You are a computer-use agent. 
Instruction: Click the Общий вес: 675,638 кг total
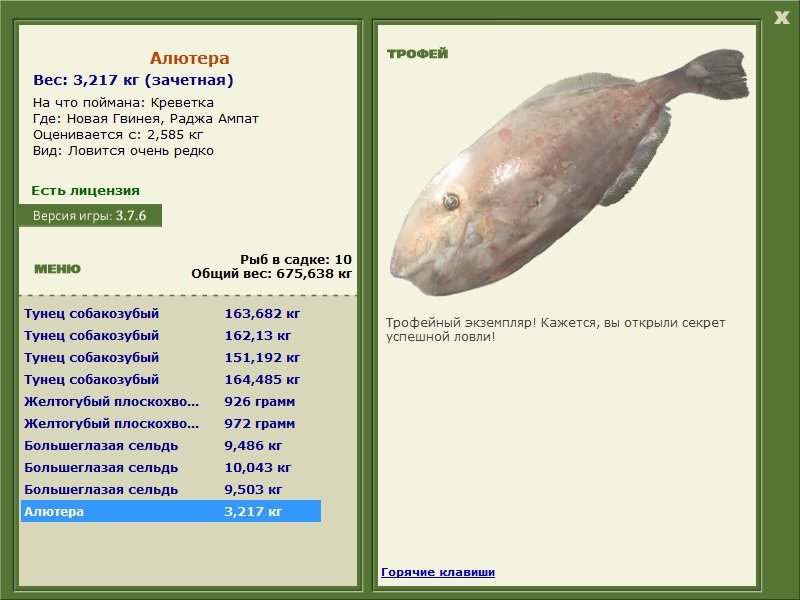(271, 273)
